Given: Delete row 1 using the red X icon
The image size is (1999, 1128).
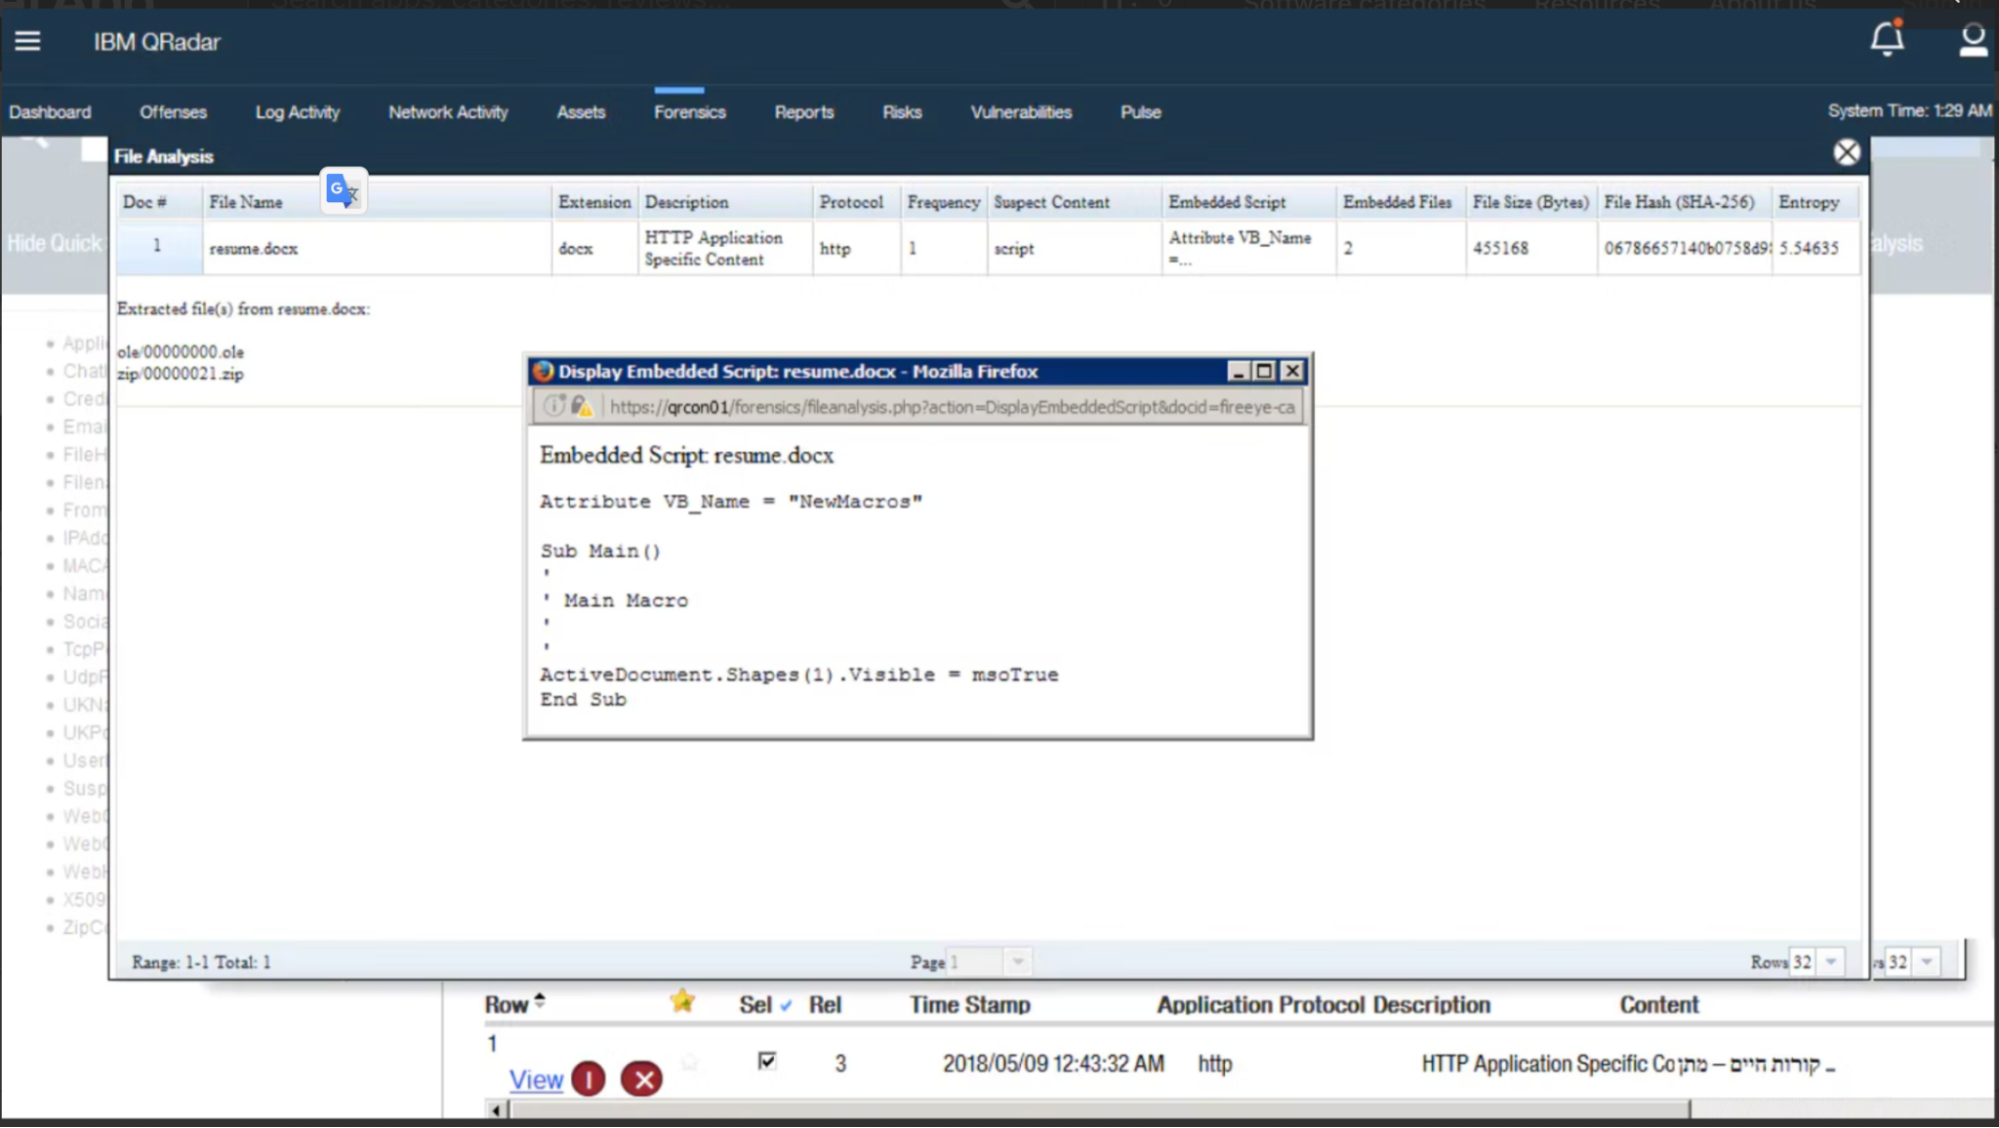Looking at the screenshot, I should click(641, 1079).
